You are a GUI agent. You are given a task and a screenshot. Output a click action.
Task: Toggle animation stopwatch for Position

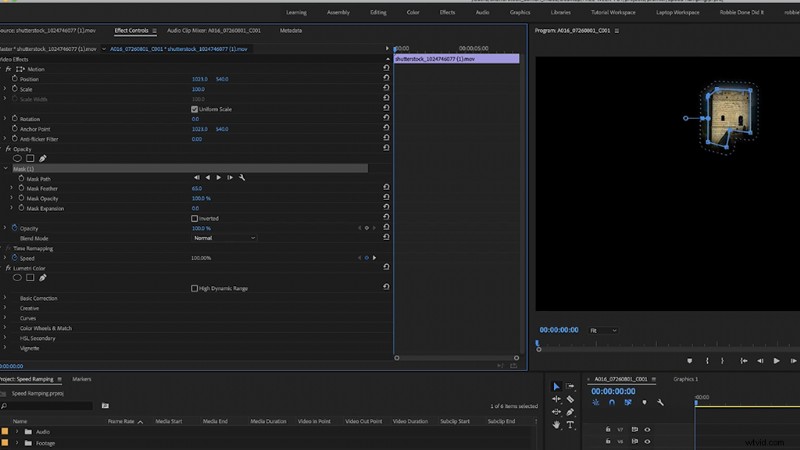(x=14, y=79)
